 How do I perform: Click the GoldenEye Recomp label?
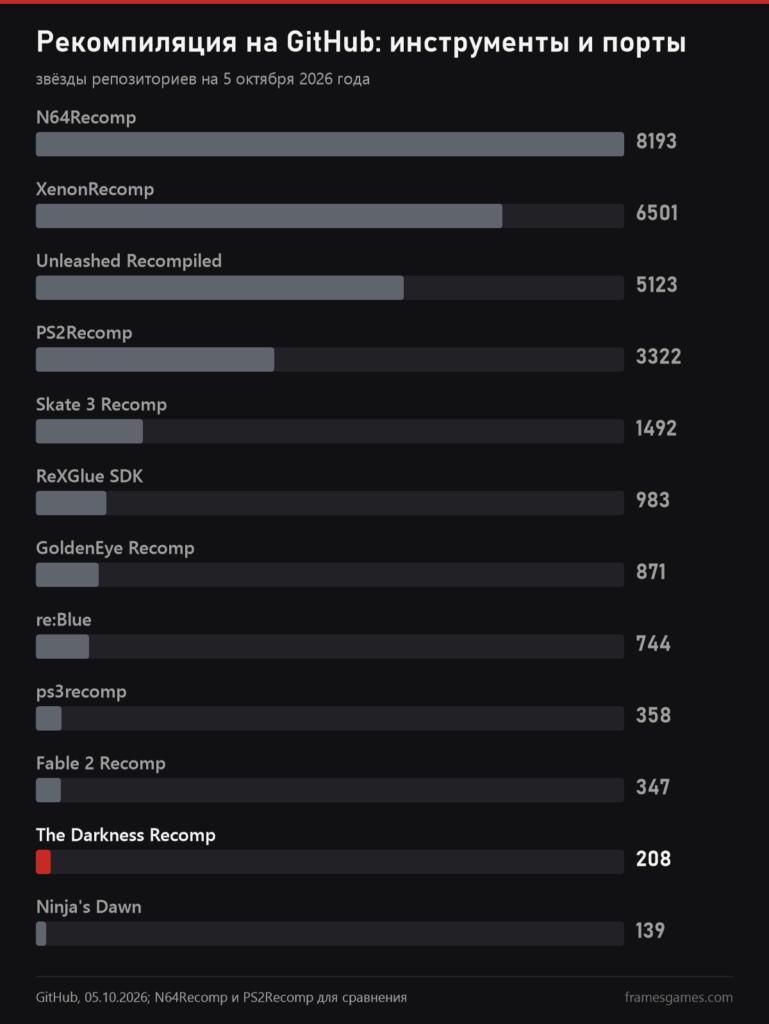pos(115,549)
